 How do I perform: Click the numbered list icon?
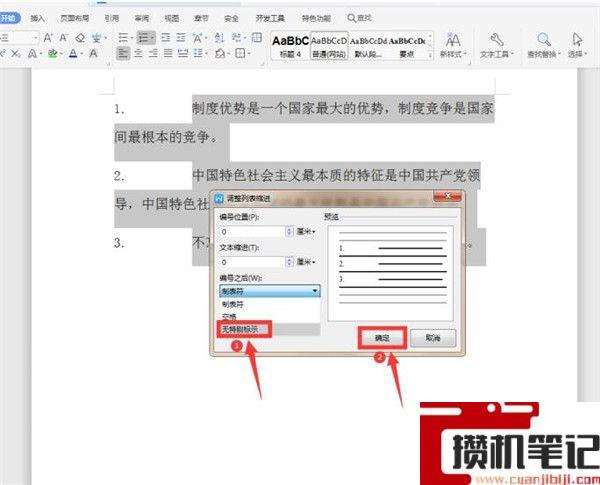143,38
